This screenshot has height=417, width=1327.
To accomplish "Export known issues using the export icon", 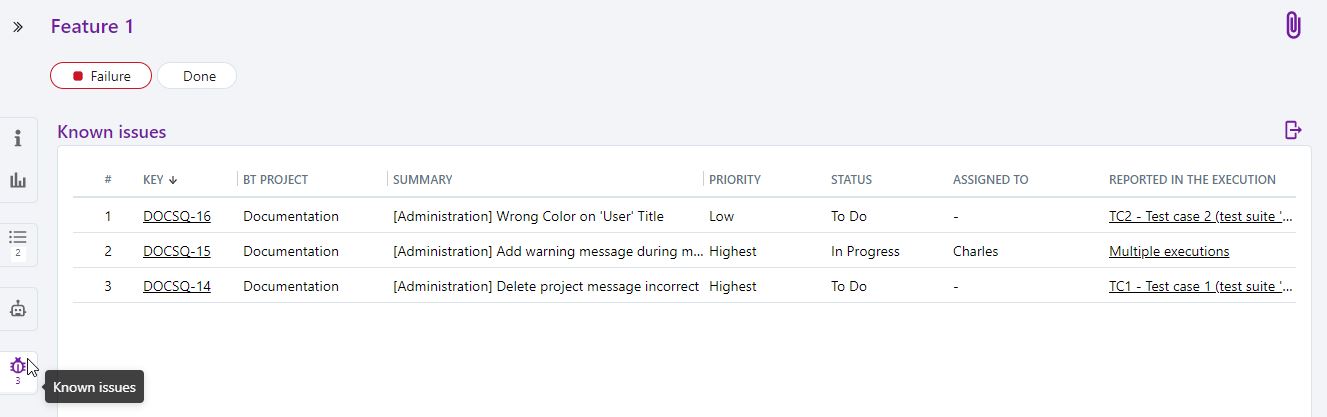I will pos(1293,130).
